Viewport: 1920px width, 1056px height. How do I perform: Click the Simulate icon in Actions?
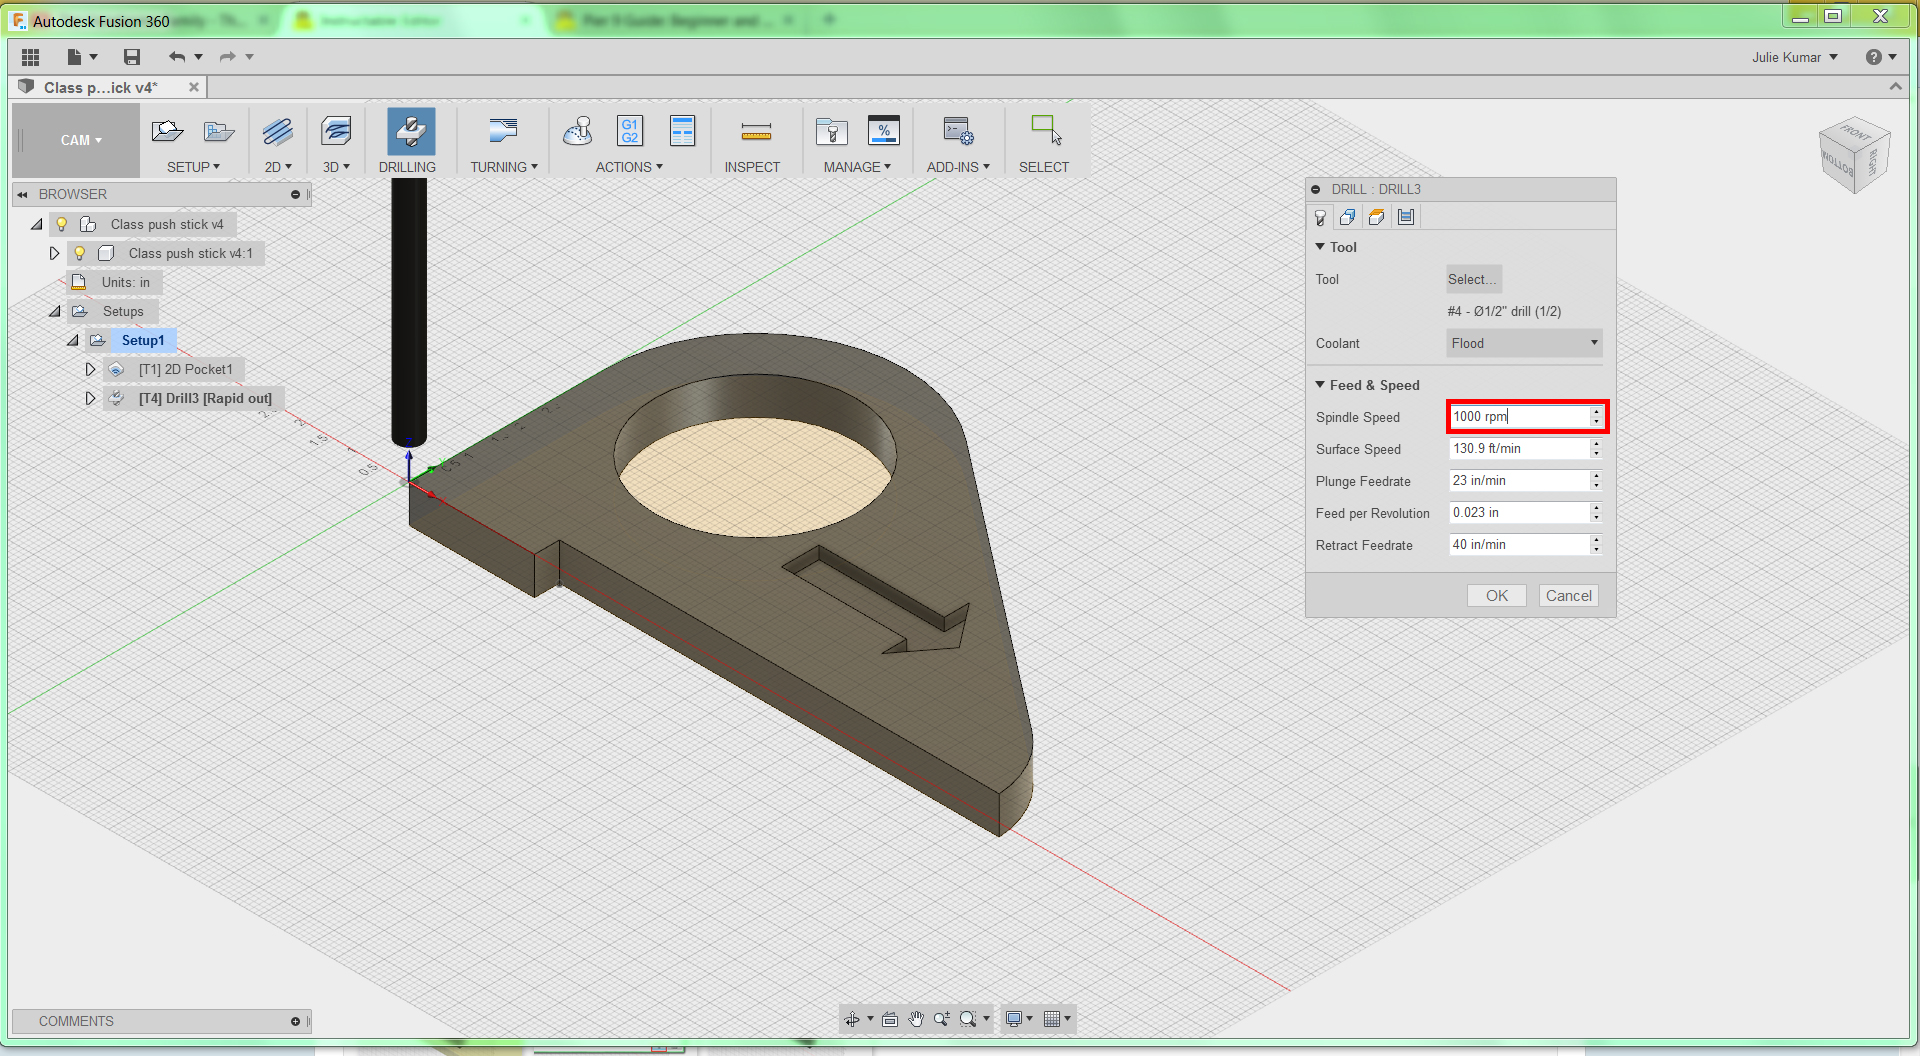pos(578,132)
